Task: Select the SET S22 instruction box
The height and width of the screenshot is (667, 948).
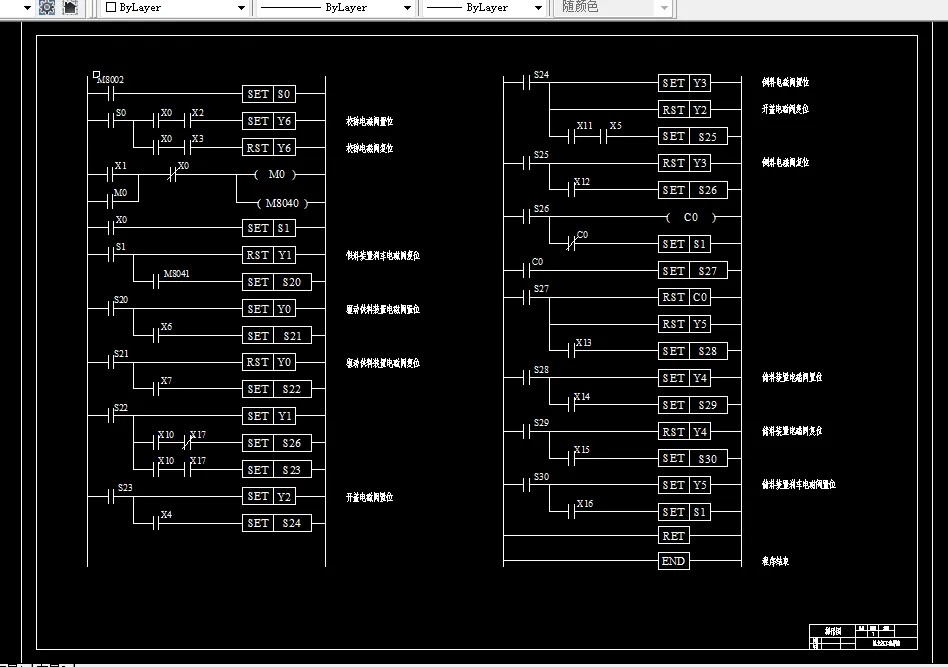Action: (277, 389)
